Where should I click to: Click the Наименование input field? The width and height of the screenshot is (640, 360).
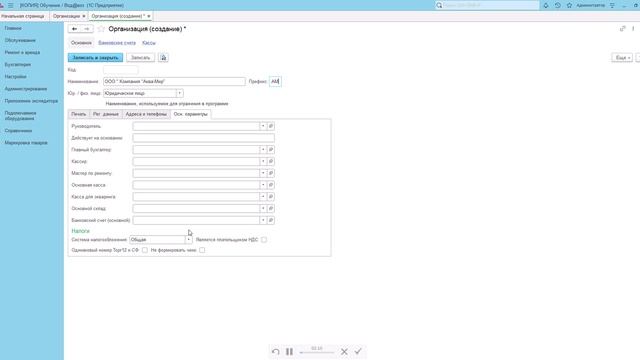click(x=174, y=82)
